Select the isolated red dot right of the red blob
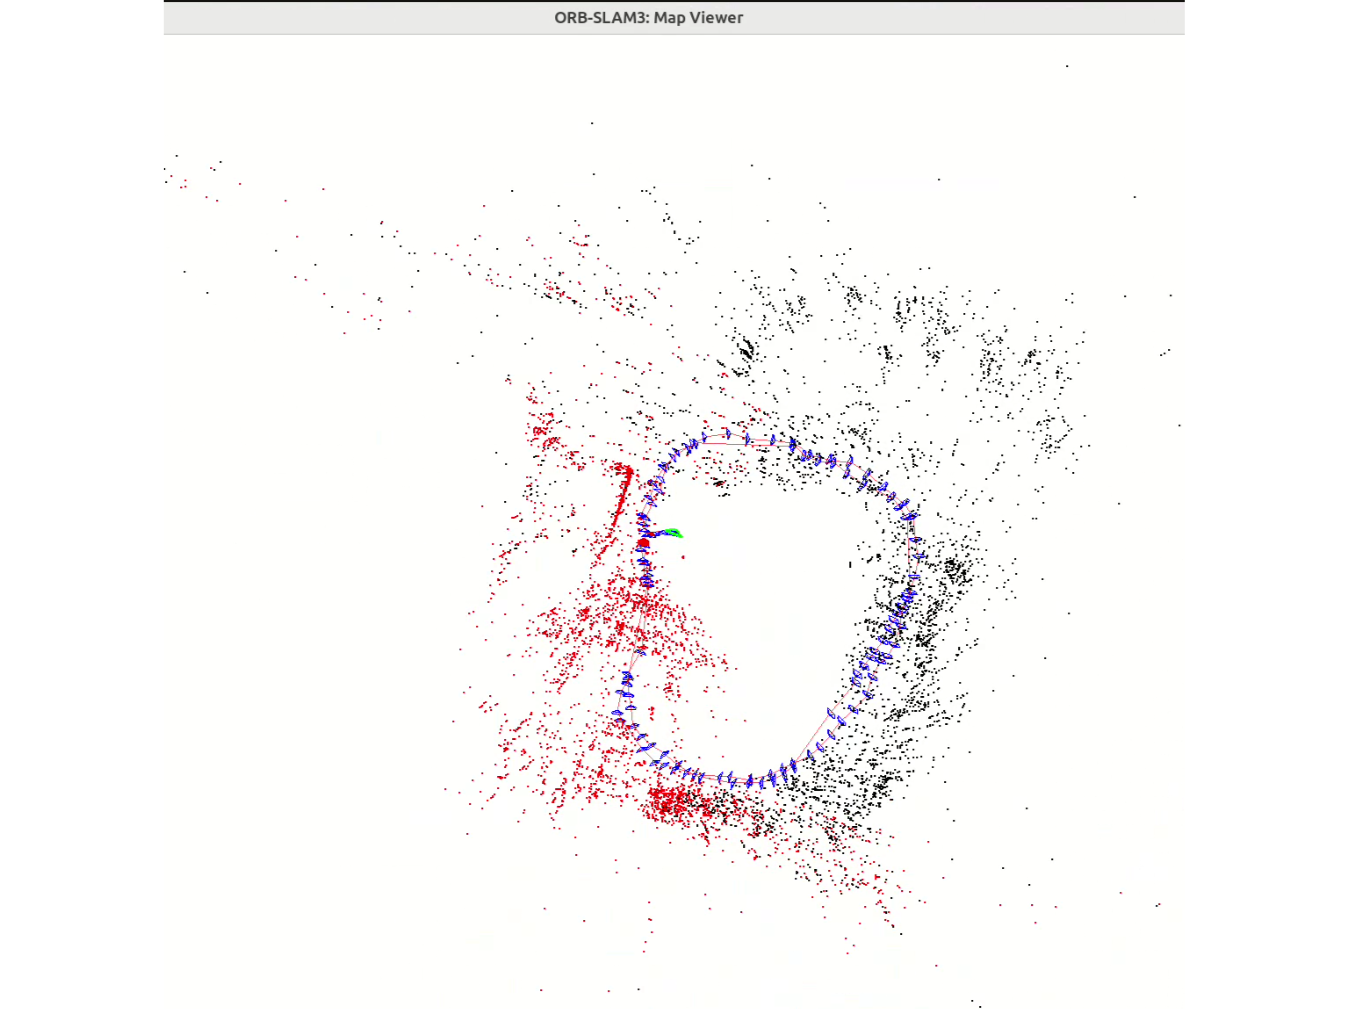Image resolution: width=1349 pixels, height=1009 pixels. click(683, 557)
